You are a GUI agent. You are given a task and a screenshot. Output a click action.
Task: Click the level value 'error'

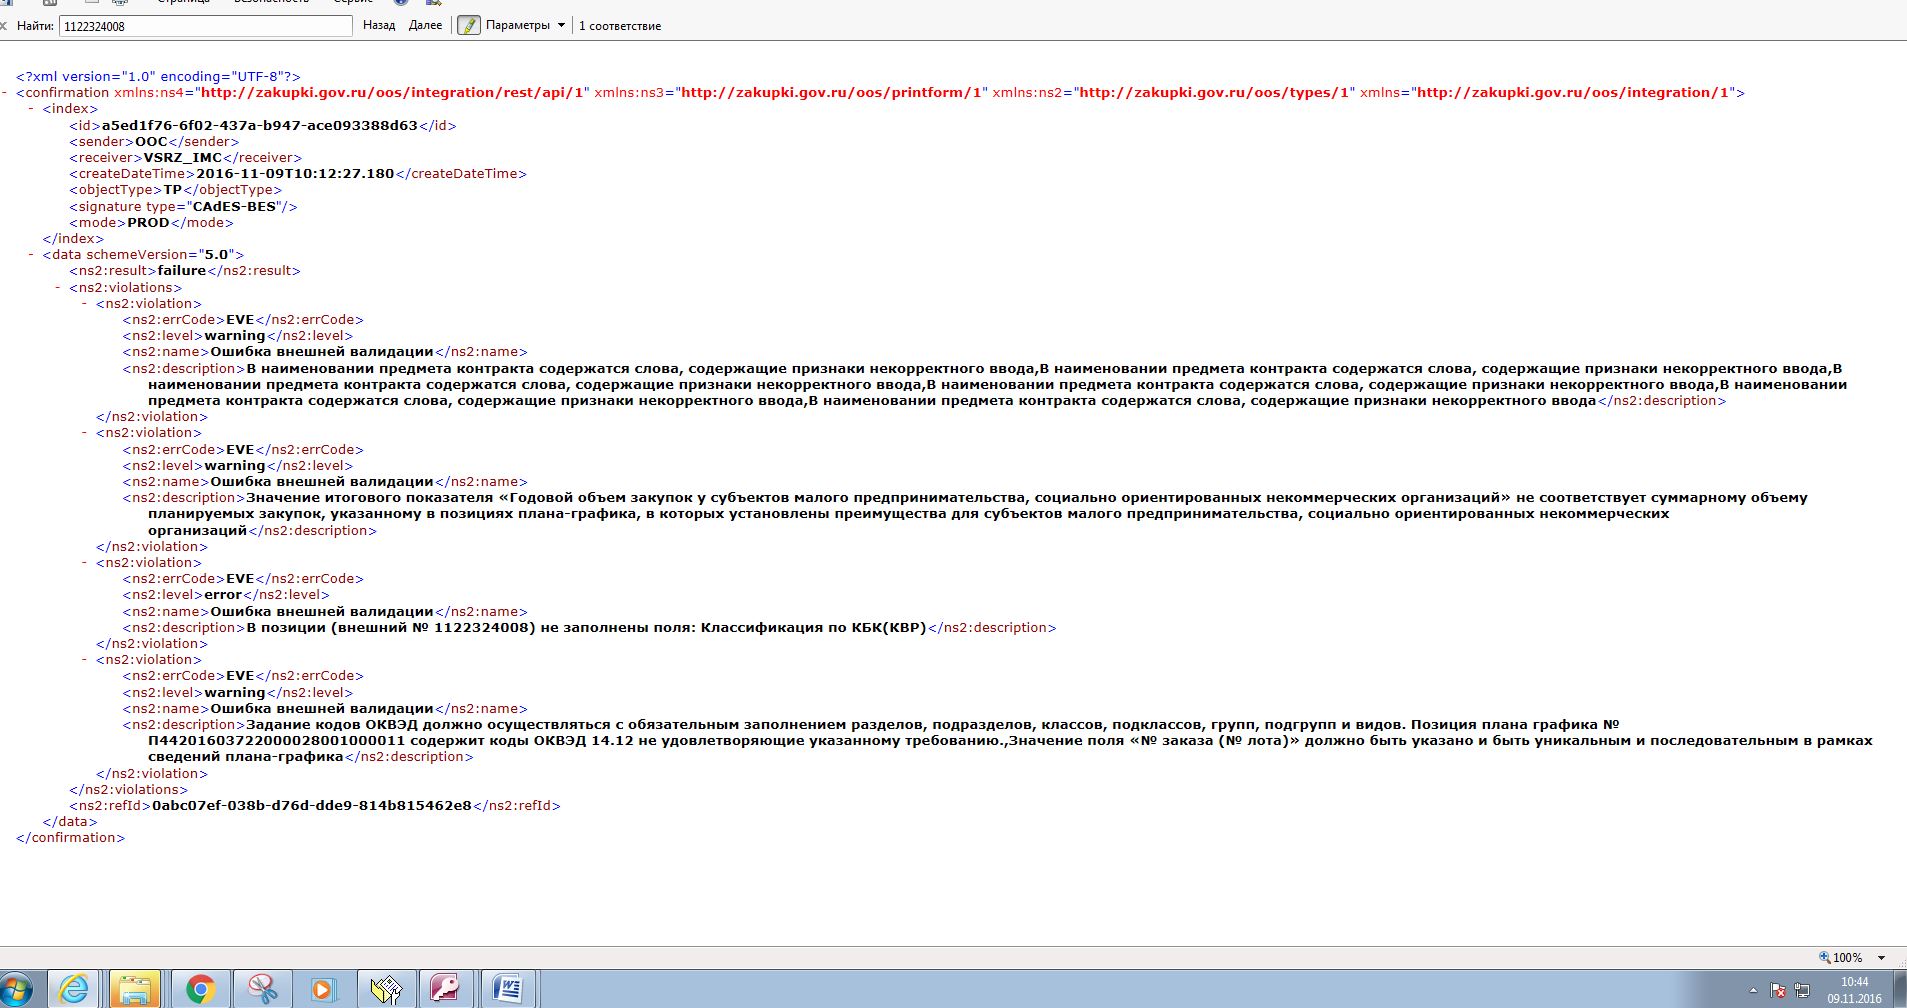(223, 595)
